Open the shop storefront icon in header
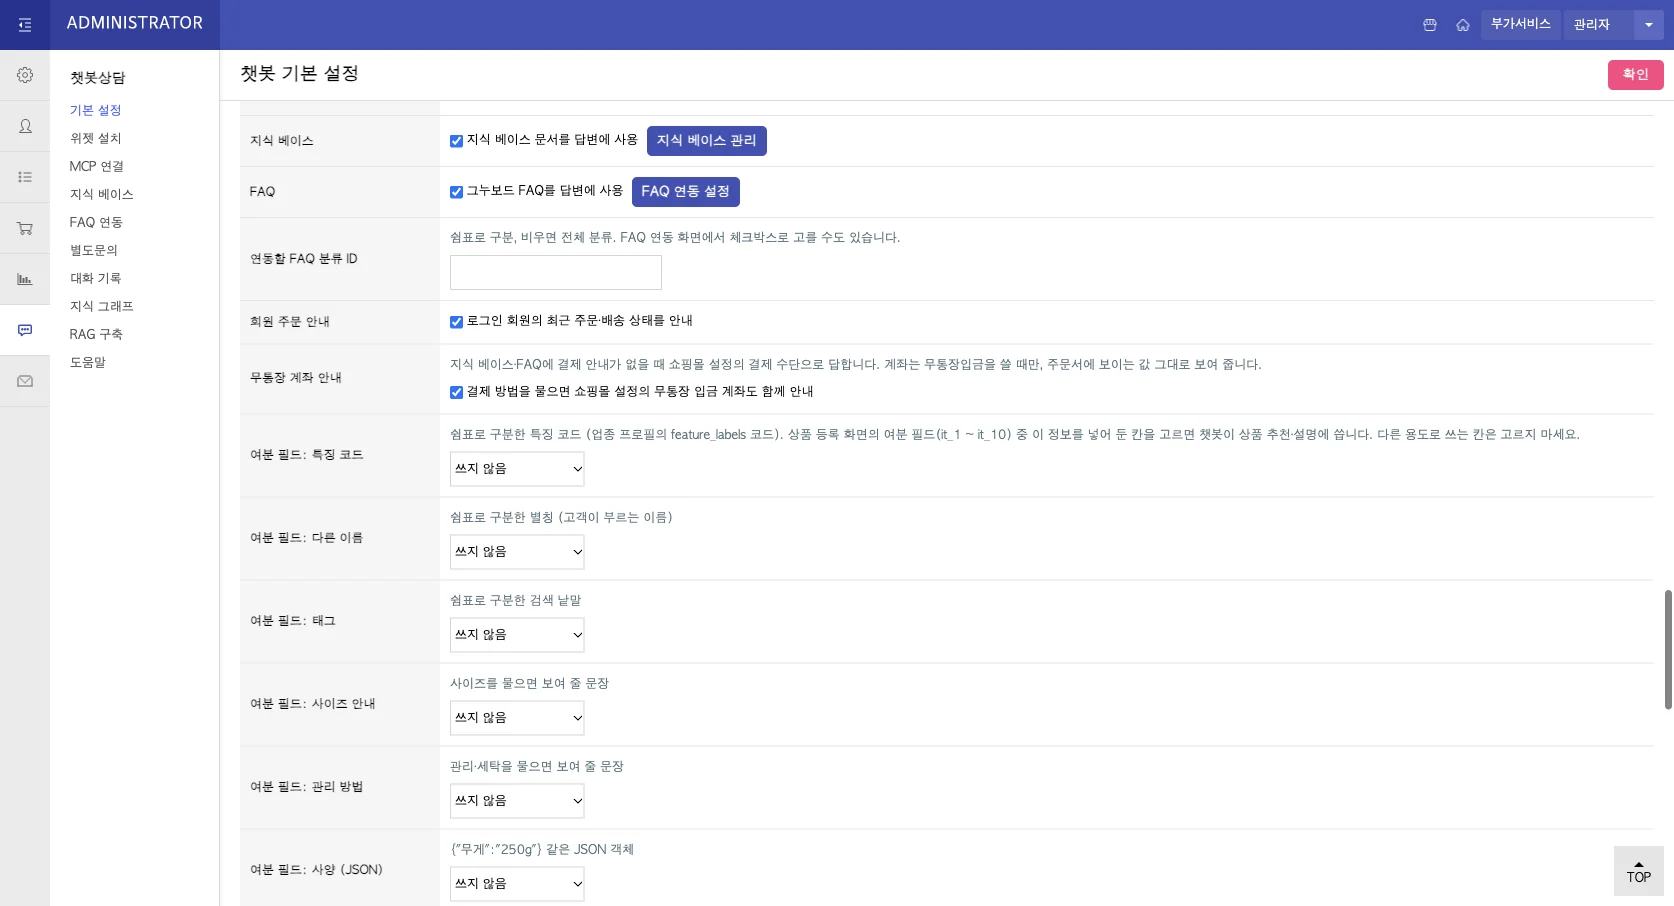Screen dimensions: 1674x906 (x=1430, y=25)
